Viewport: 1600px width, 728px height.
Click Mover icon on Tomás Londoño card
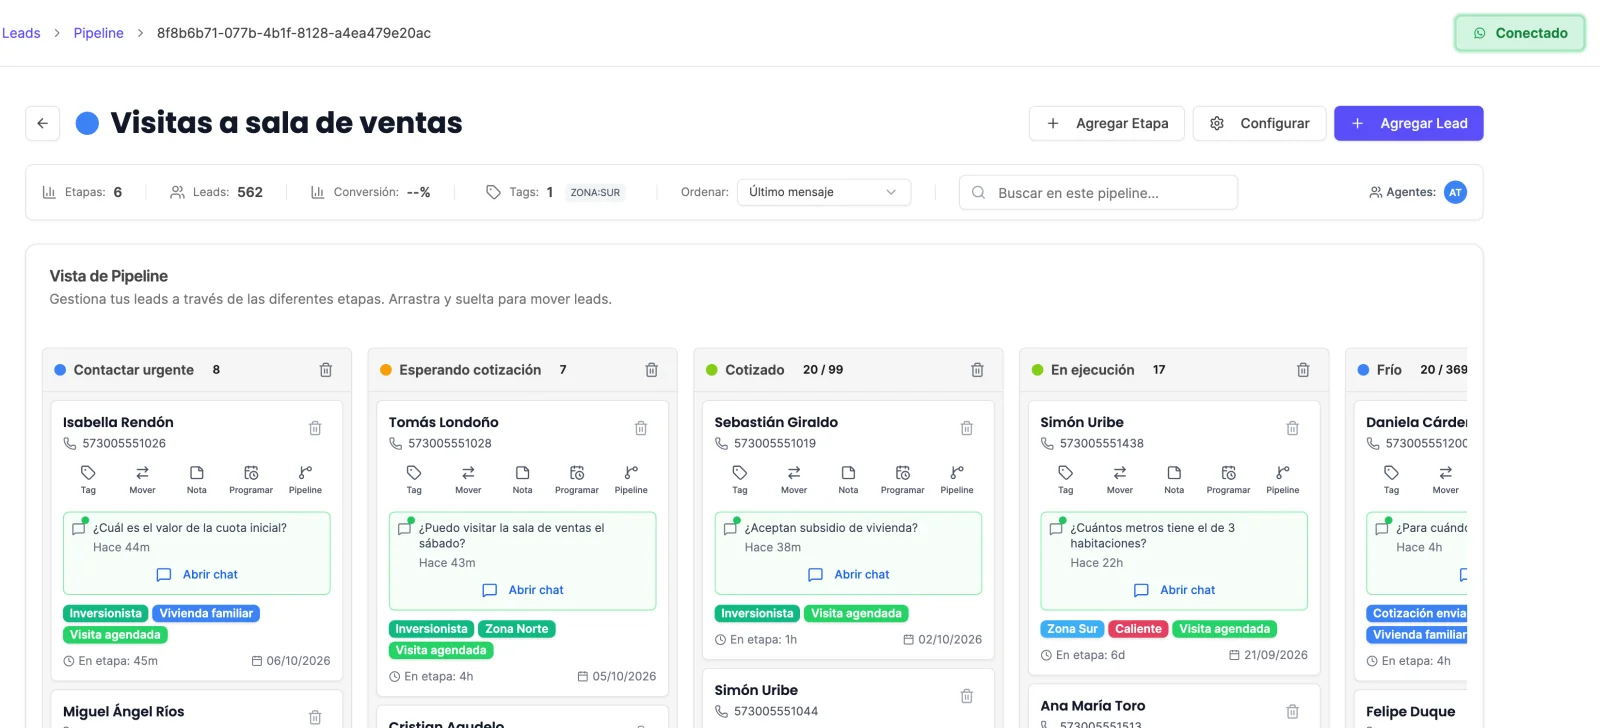coord(468,479)
